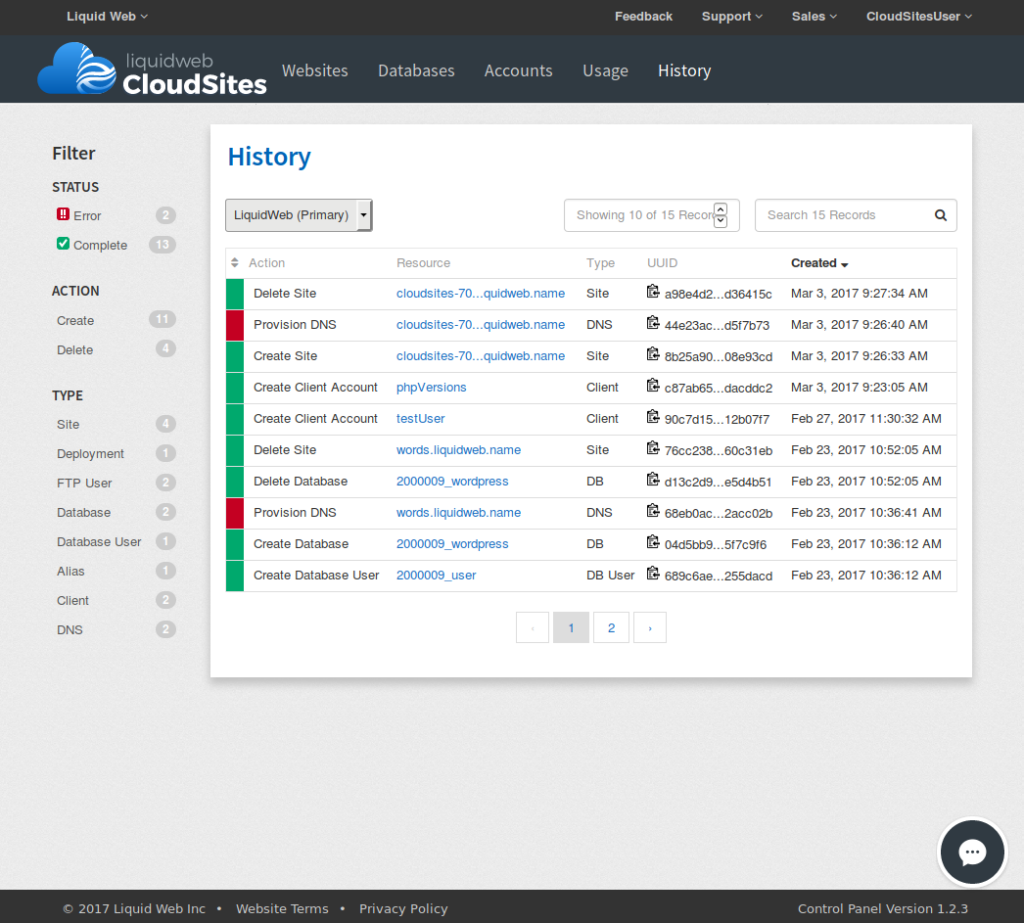
Task: Copy UUID 90c7d15...12b07f7 clipboard icon
Action: [x=652, y=417]
